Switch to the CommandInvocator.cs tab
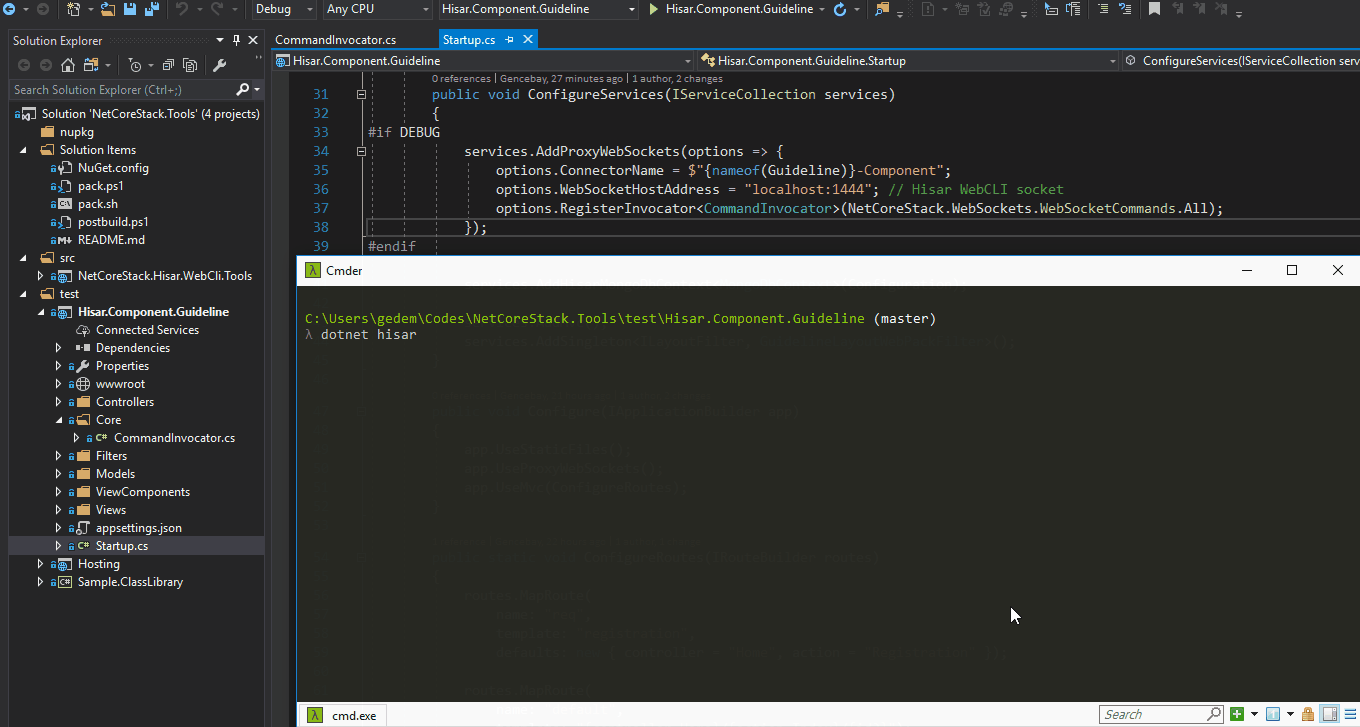 pos(335,40)
